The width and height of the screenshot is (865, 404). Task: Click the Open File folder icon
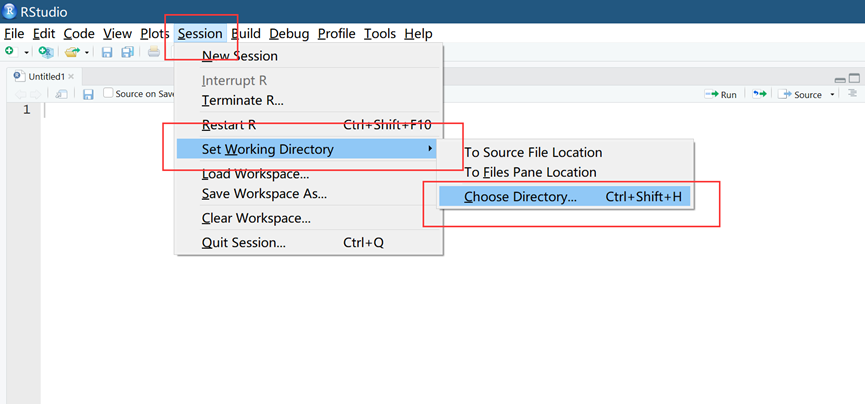coord(72,52)
